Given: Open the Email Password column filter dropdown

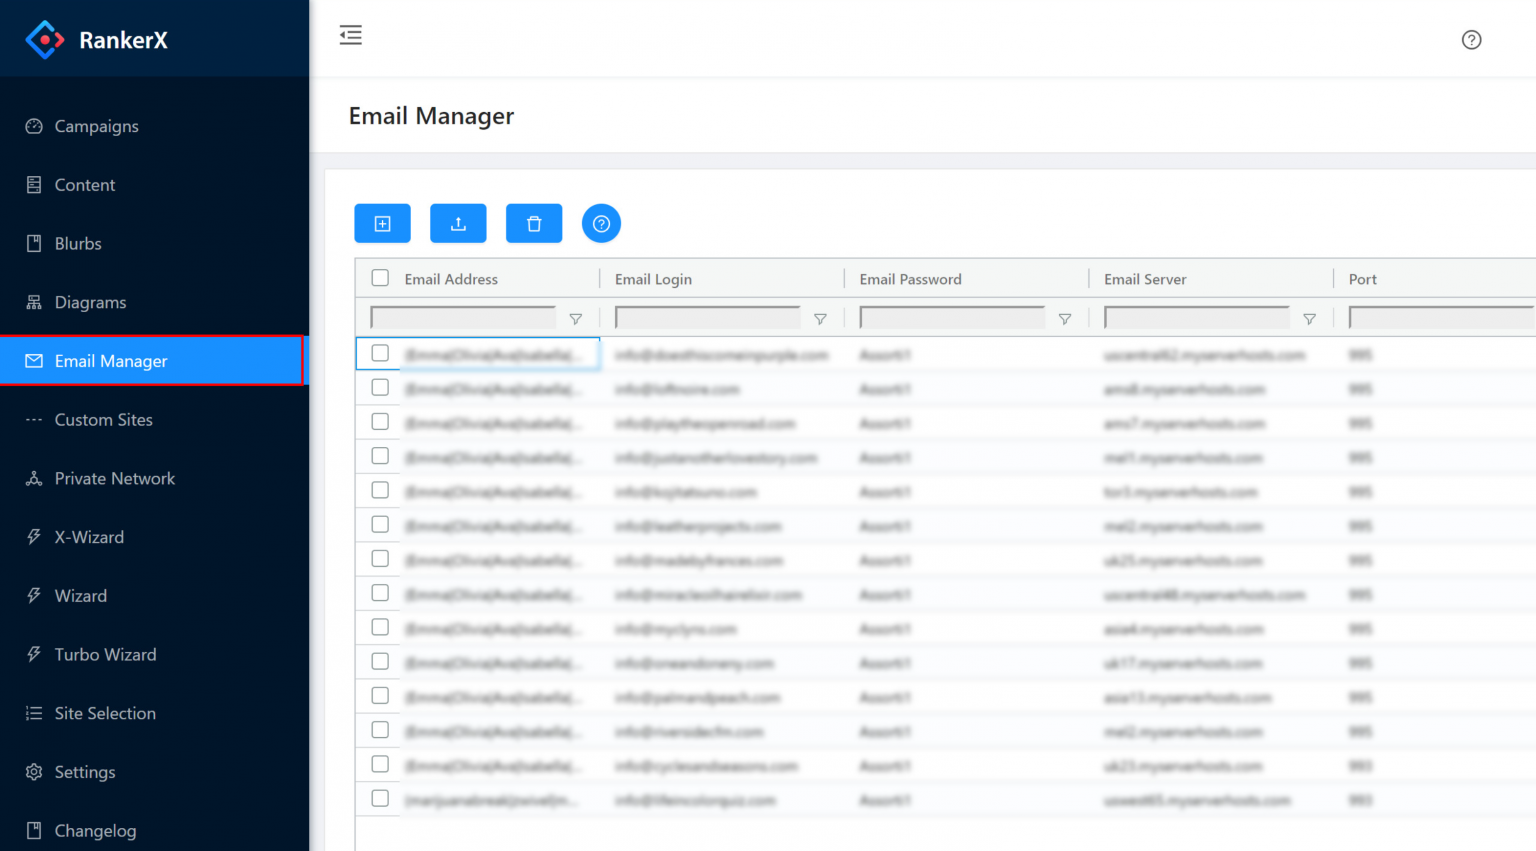Looking at the screenshot, I should tap(1064, 318).
